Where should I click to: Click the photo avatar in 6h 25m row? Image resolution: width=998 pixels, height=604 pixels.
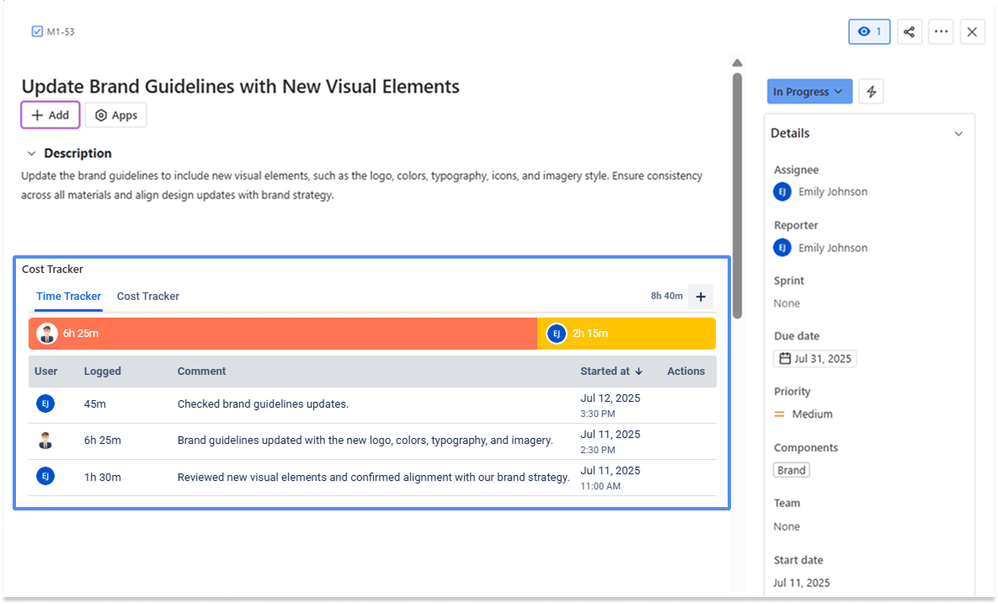45,440
